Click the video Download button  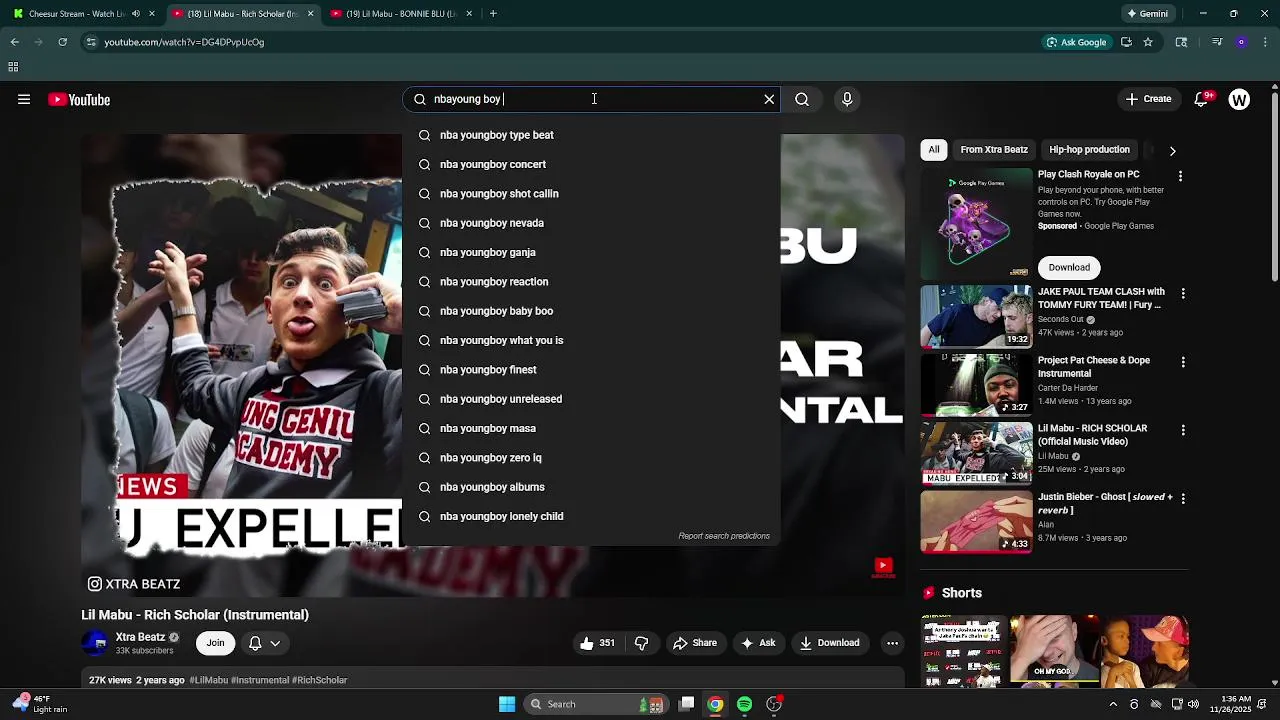point(830,643)
